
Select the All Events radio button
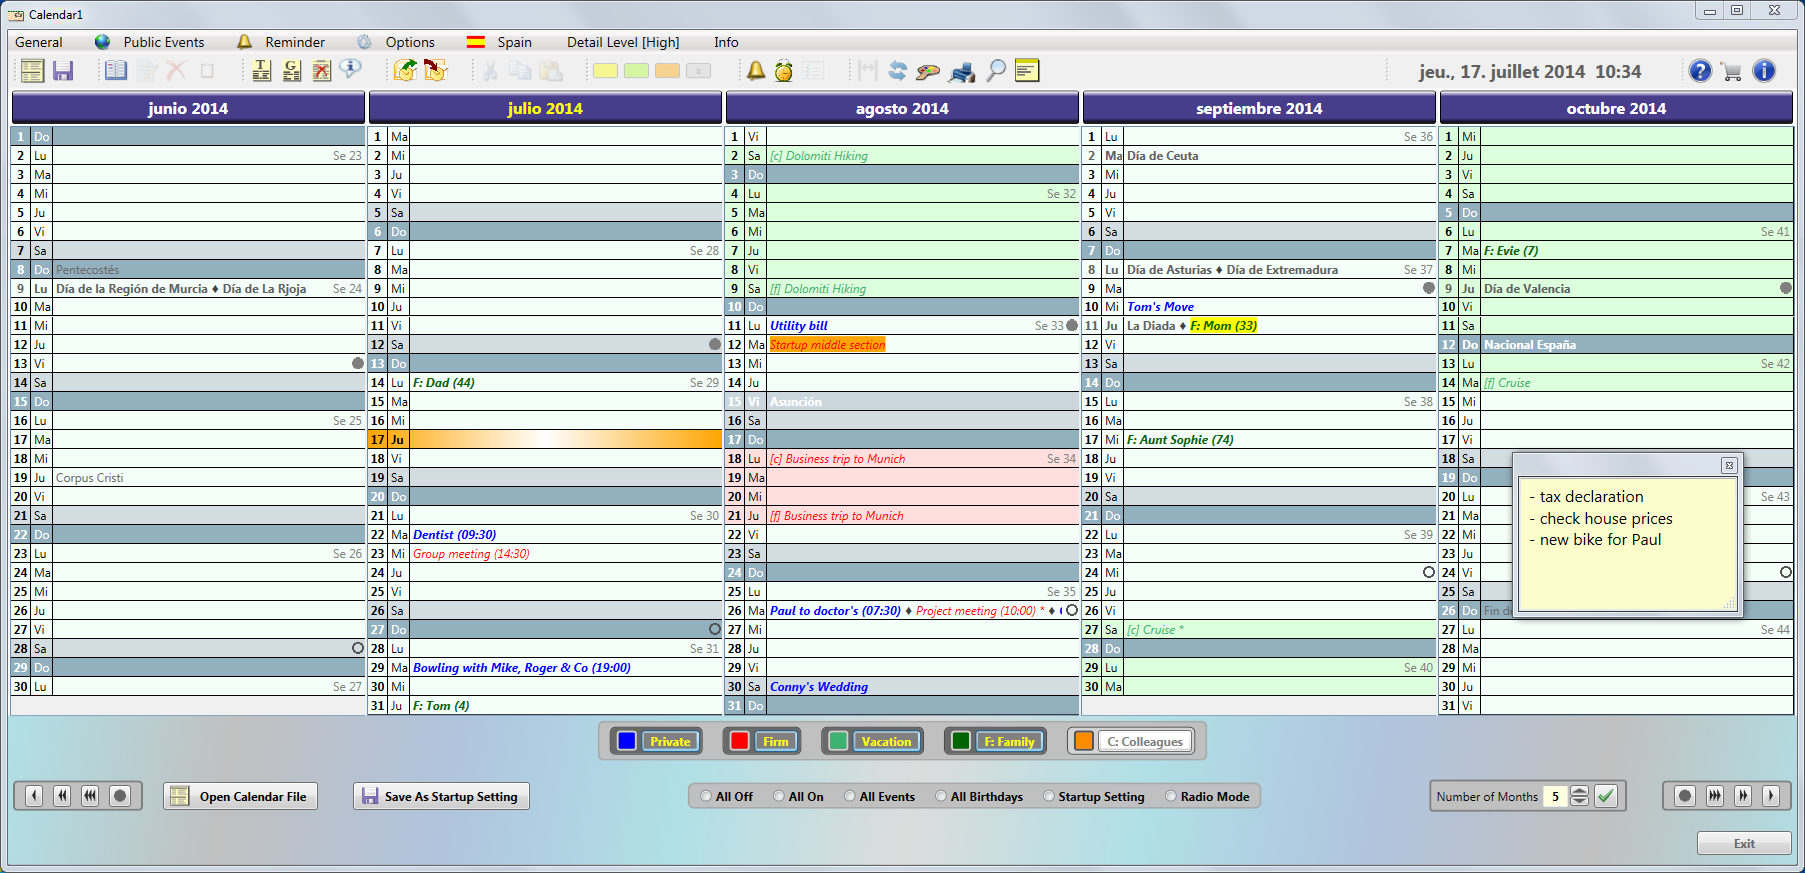[850, 797]
